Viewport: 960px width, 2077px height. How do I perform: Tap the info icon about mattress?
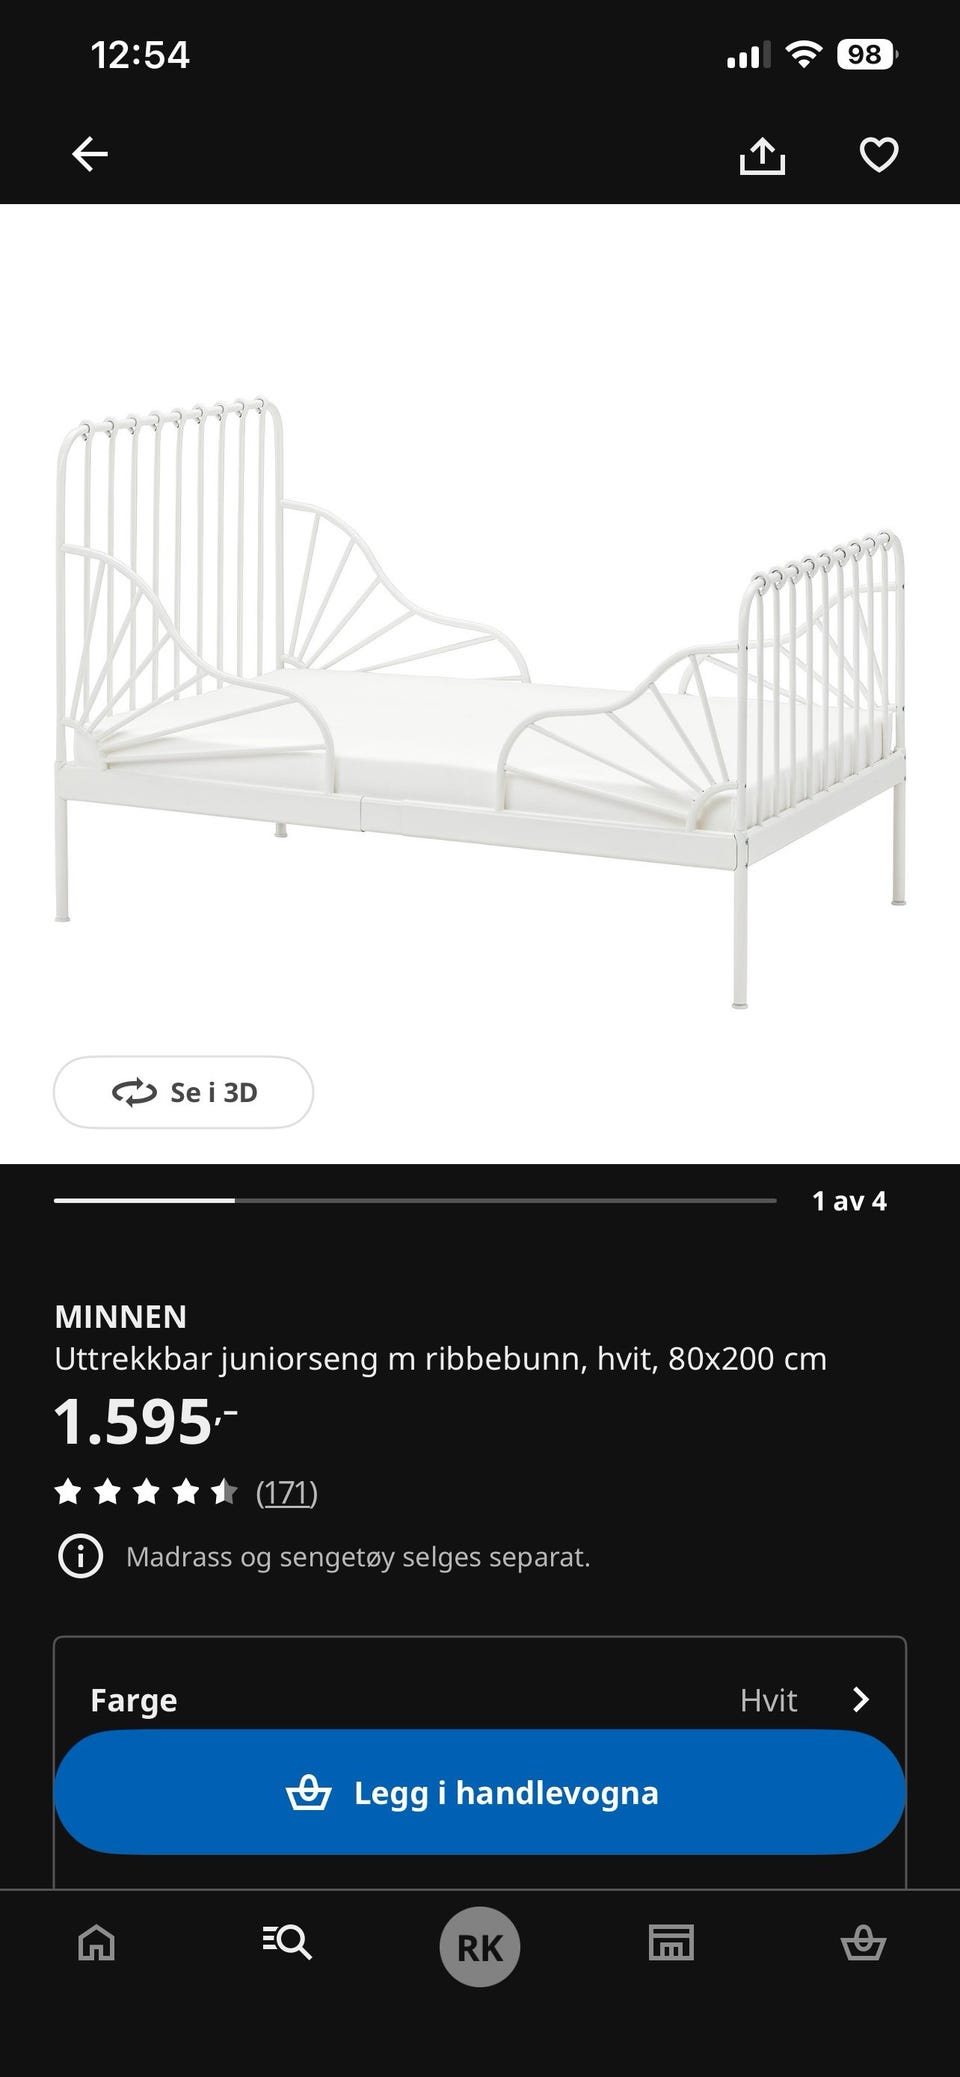(x=81, y=1557)
